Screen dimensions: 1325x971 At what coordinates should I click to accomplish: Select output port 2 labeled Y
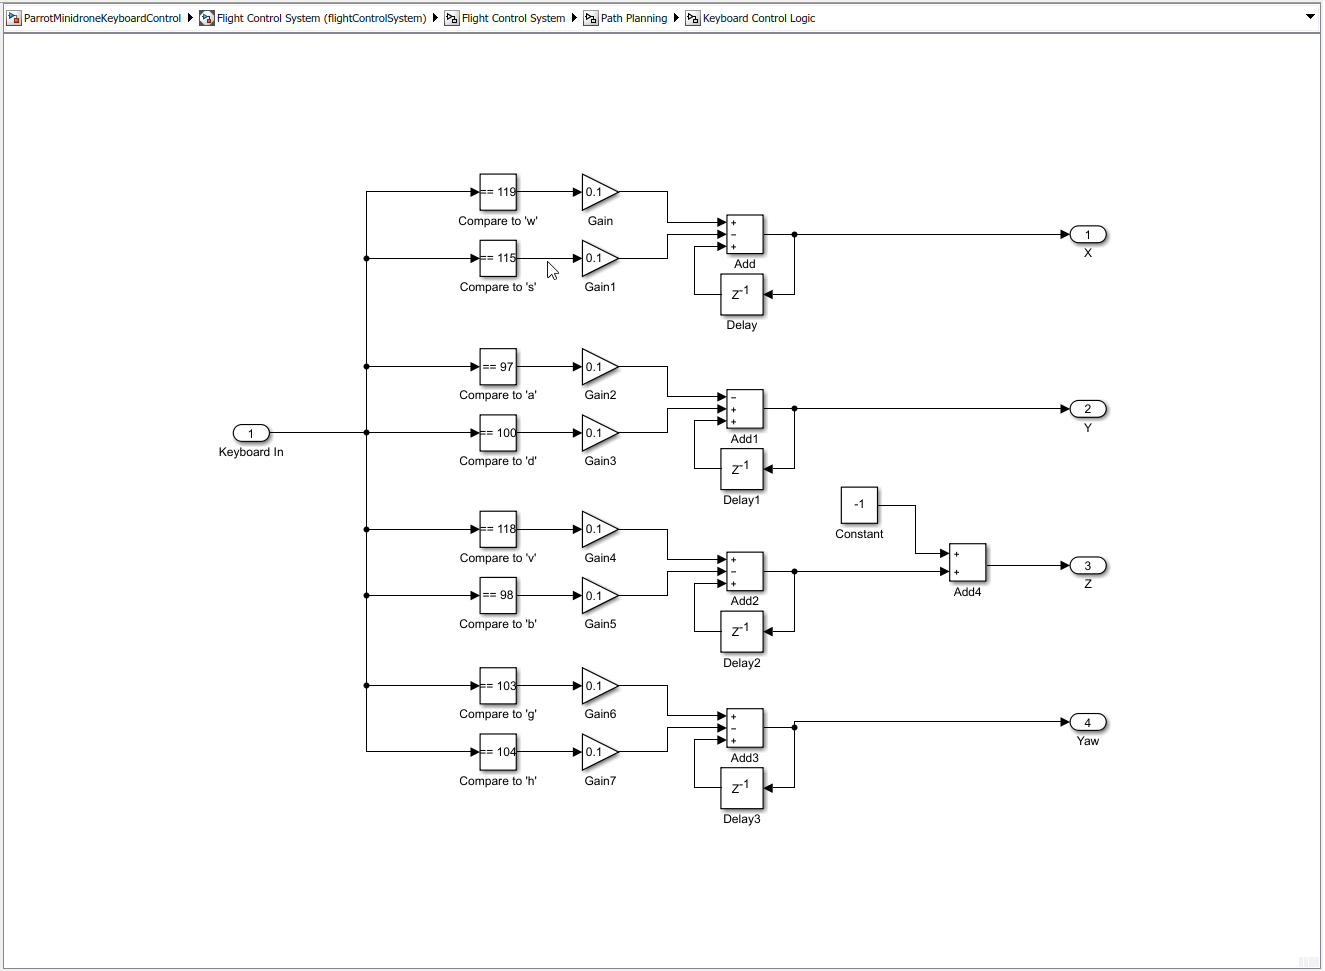pyautogui.click(x=1088, y=409)
